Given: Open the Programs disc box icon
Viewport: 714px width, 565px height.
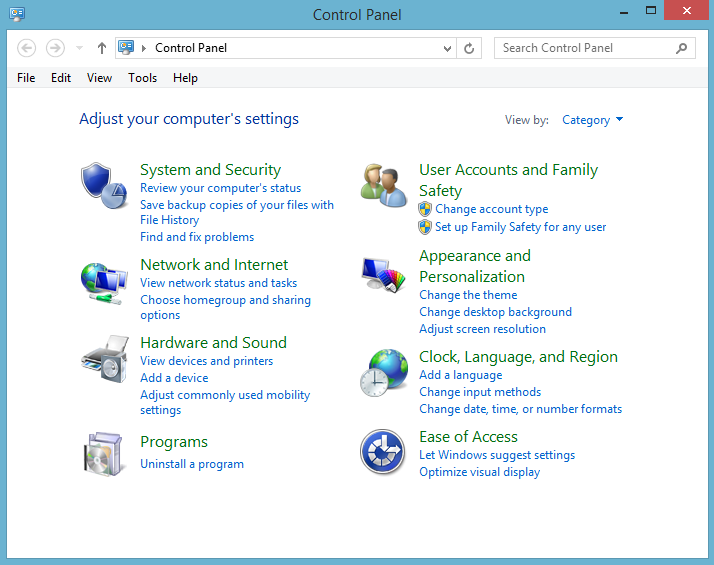Looking at the screenshot, I should click(x=103, y=453).
